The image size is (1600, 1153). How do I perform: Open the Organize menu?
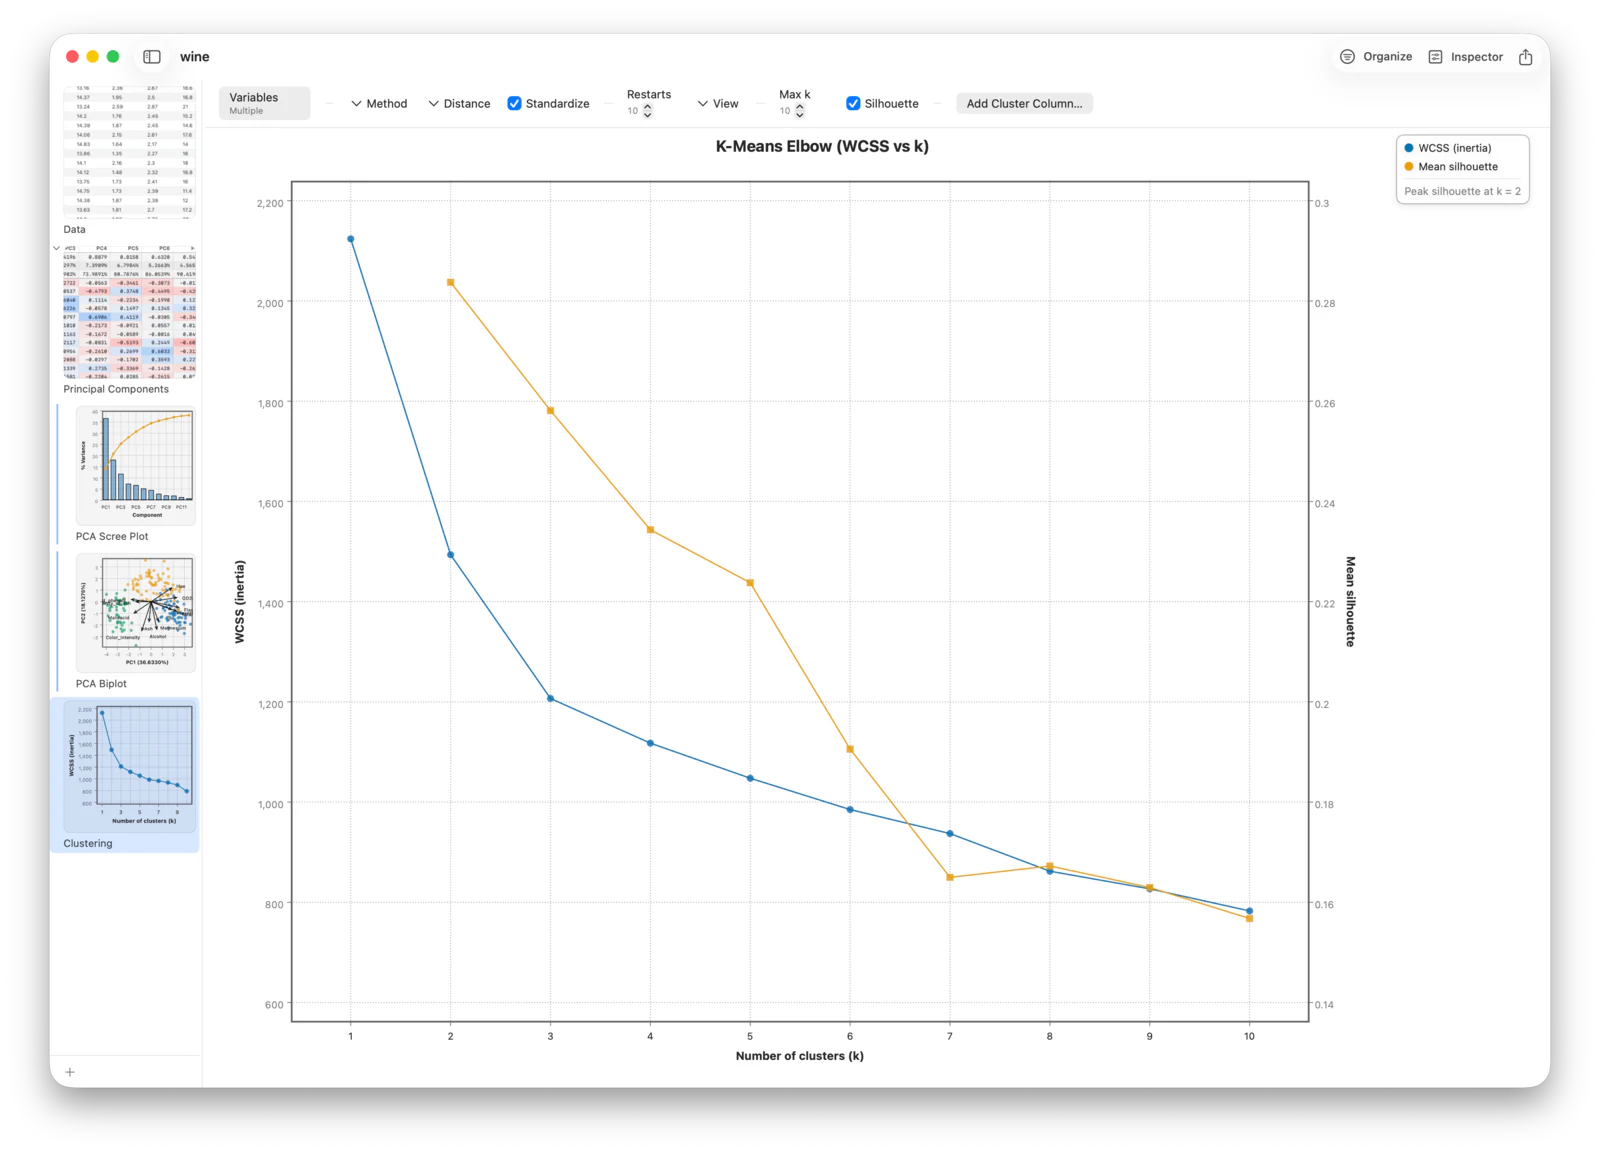click(1376, 57)
